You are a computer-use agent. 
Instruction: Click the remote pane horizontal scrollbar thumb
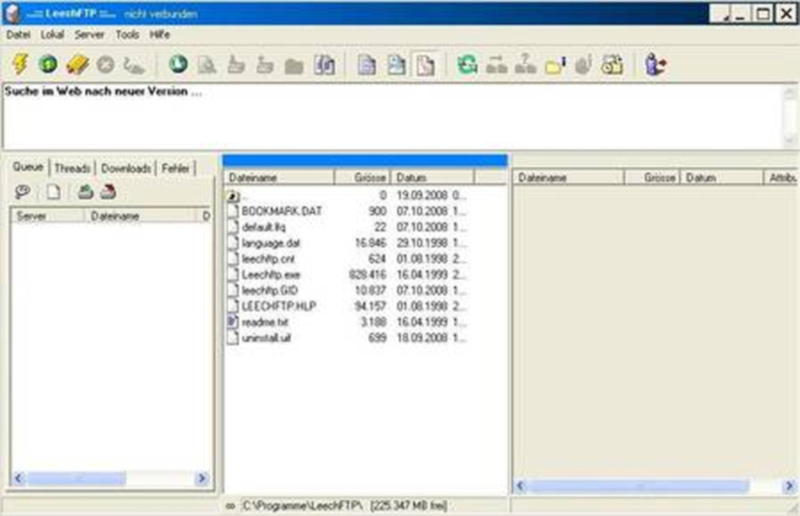pos(638,485)
